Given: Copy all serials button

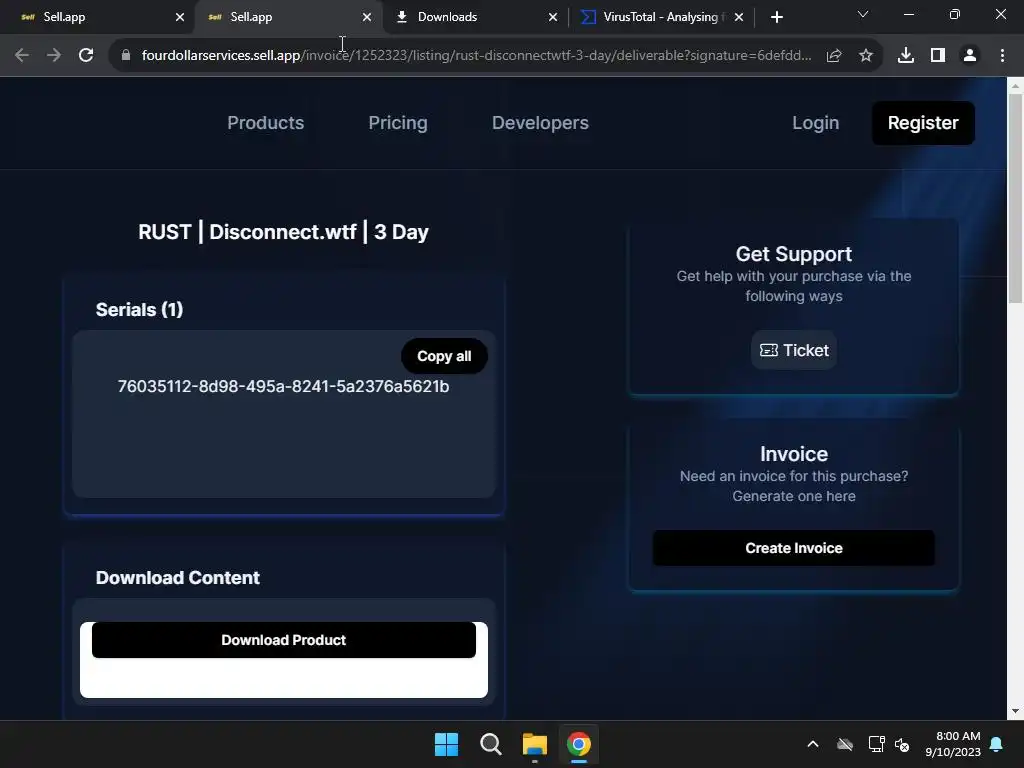Looking at the screenshot, I should point(444,356).
